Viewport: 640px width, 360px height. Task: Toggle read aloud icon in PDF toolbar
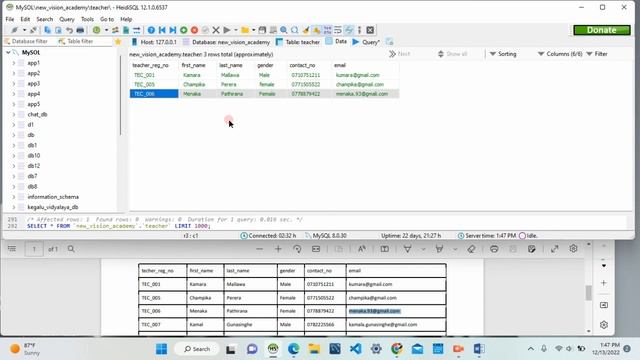click(x=362, y=249)
